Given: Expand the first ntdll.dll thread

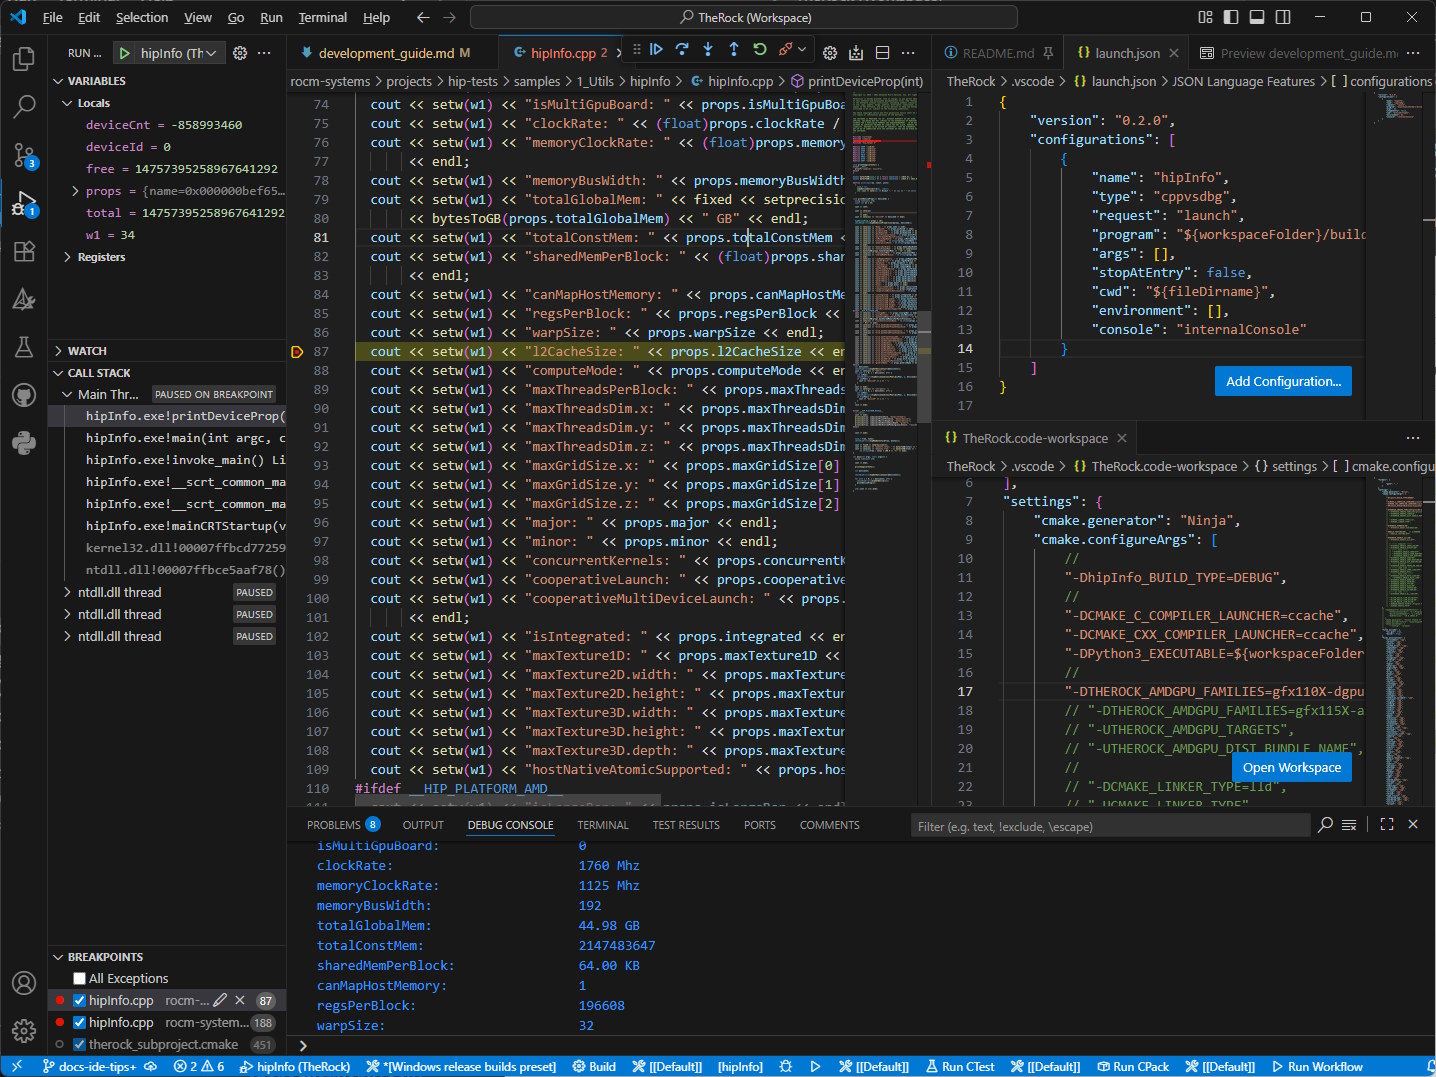Looking at the screenshot, I should click(67, 593).
